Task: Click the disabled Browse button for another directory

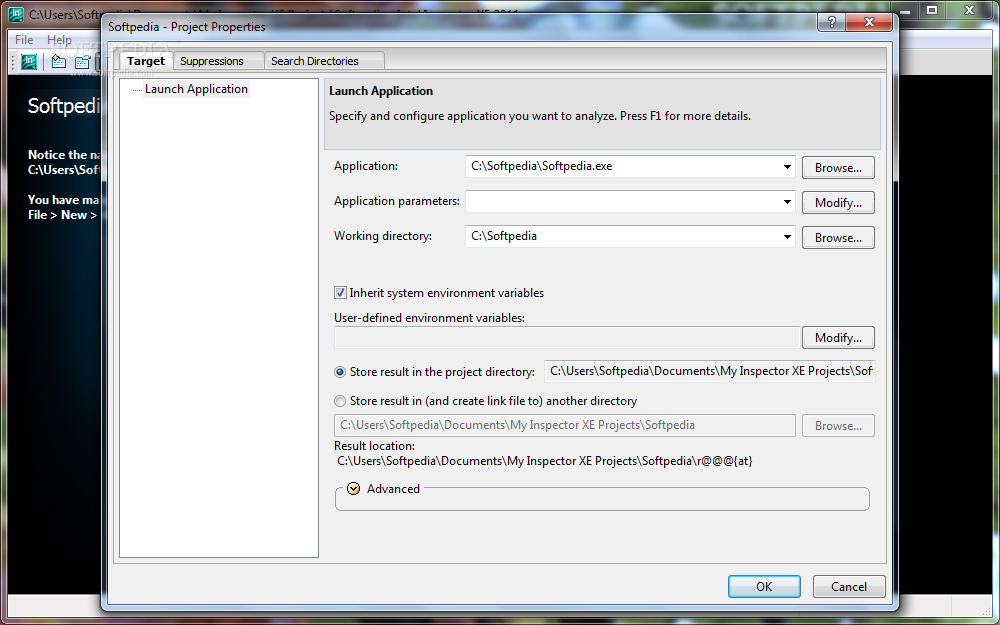Action: pyautogui.click(x=838, y=426)
